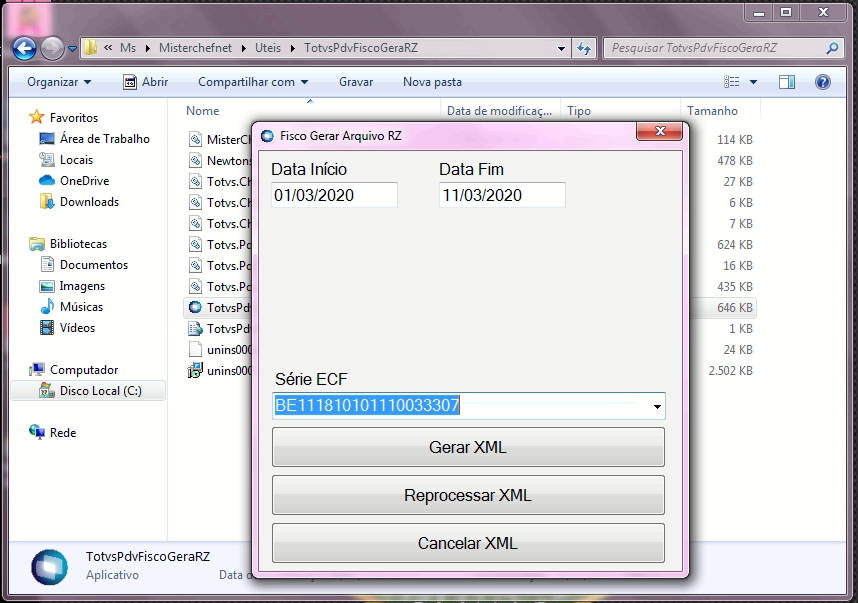
Task: Go forward in Explorer navigation
Action: [53, 48]
